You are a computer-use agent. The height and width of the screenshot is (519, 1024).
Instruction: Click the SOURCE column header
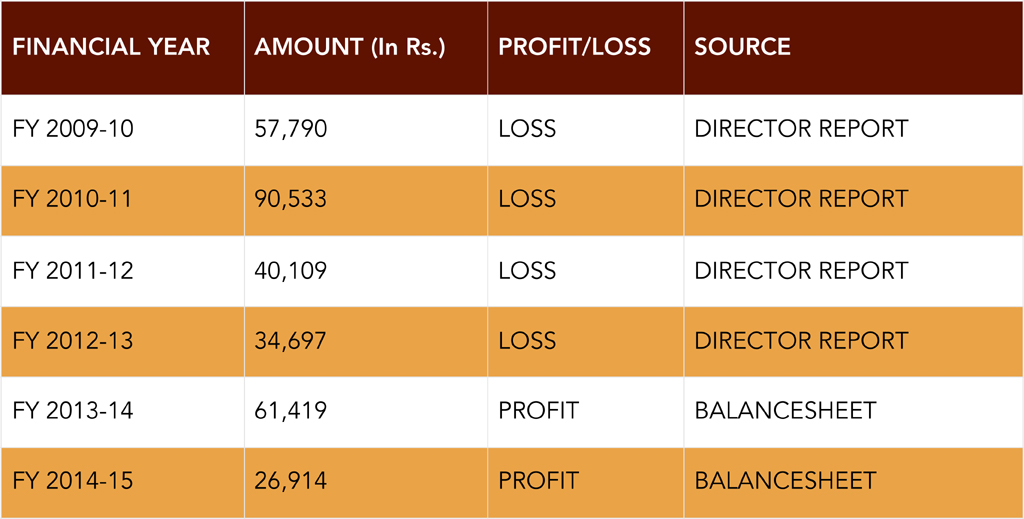(x=742, y=47)
